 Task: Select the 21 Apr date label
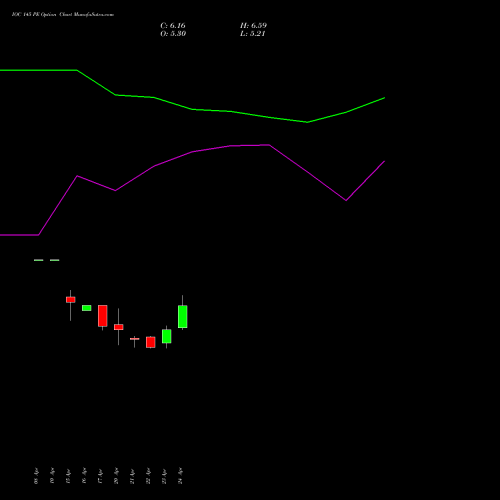click(132, 476)
